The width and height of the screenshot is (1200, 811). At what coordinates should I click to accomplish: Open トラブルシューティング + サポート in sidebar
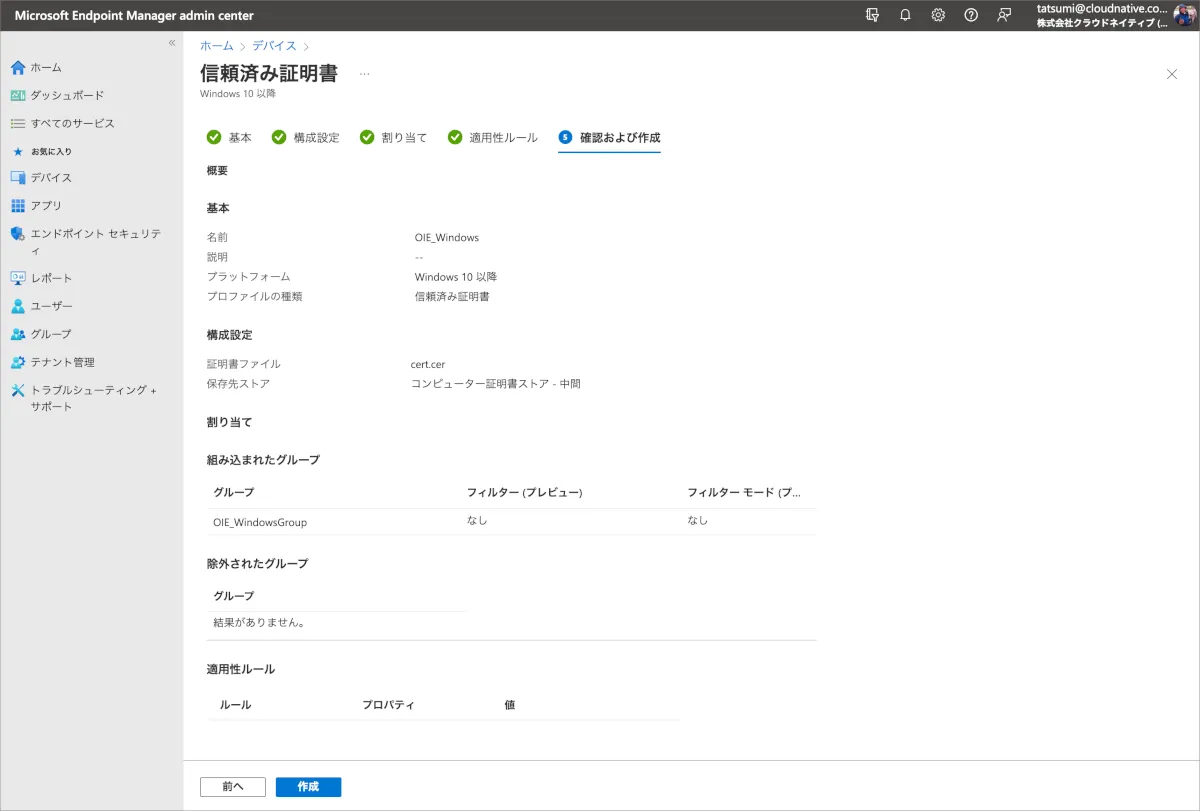tap(92, 398)
